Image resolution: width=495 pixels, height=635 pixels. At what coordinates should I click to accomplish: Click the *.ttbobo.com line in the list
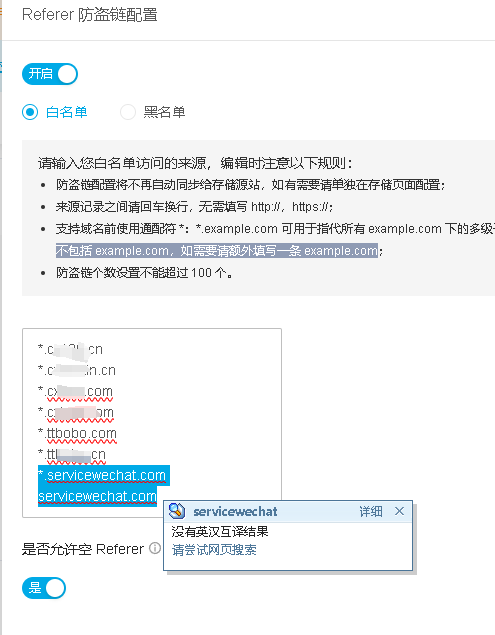pos(77,433)
